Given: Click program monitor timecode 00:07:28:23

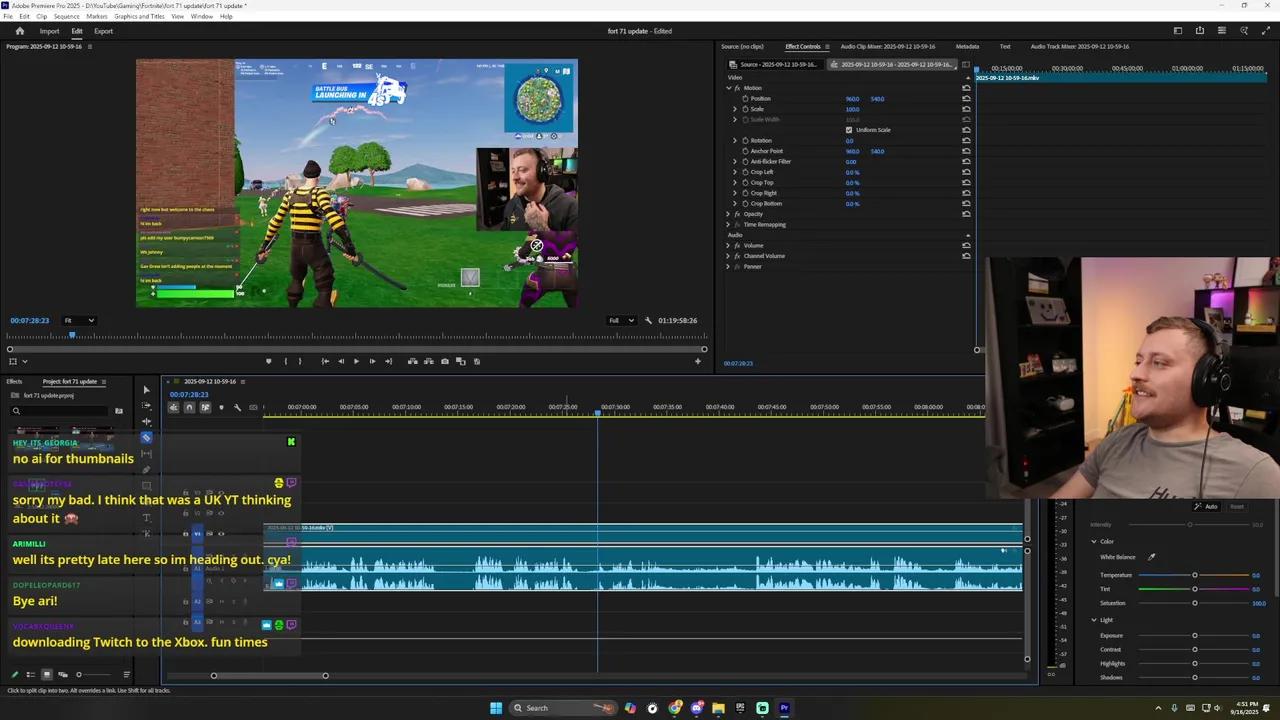Looking at the screenshot, I should pyautogui.click(x=29, y=320).
